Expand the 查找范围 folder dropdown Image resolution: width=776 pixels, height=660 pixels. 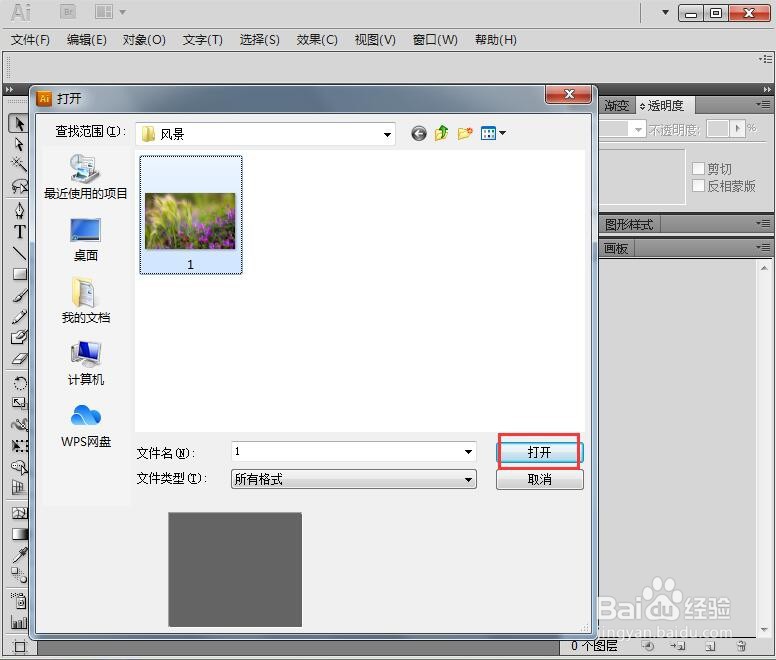pyautogui.click(x=387, y=134)
